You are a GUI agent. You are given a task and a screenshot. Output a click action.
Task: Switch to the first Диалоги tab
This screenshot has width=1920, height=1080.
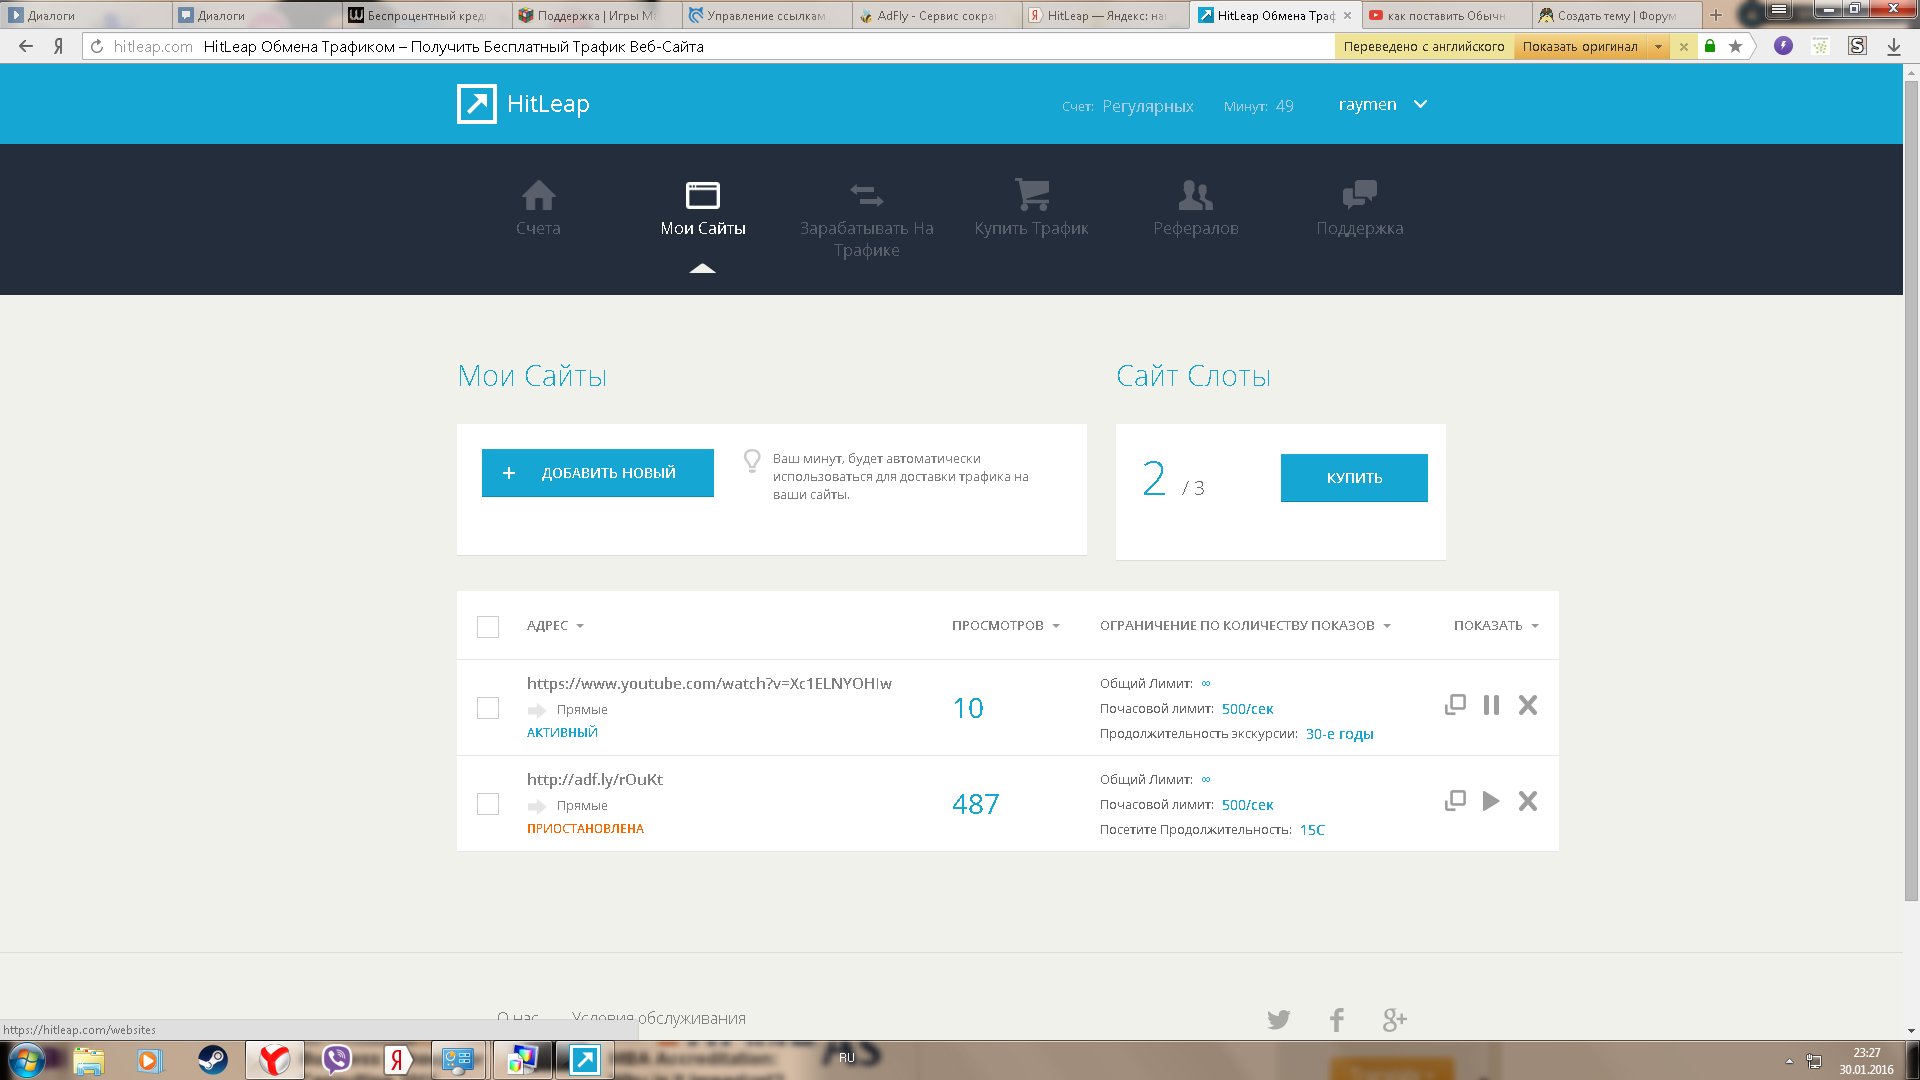(x=86, y=15)
